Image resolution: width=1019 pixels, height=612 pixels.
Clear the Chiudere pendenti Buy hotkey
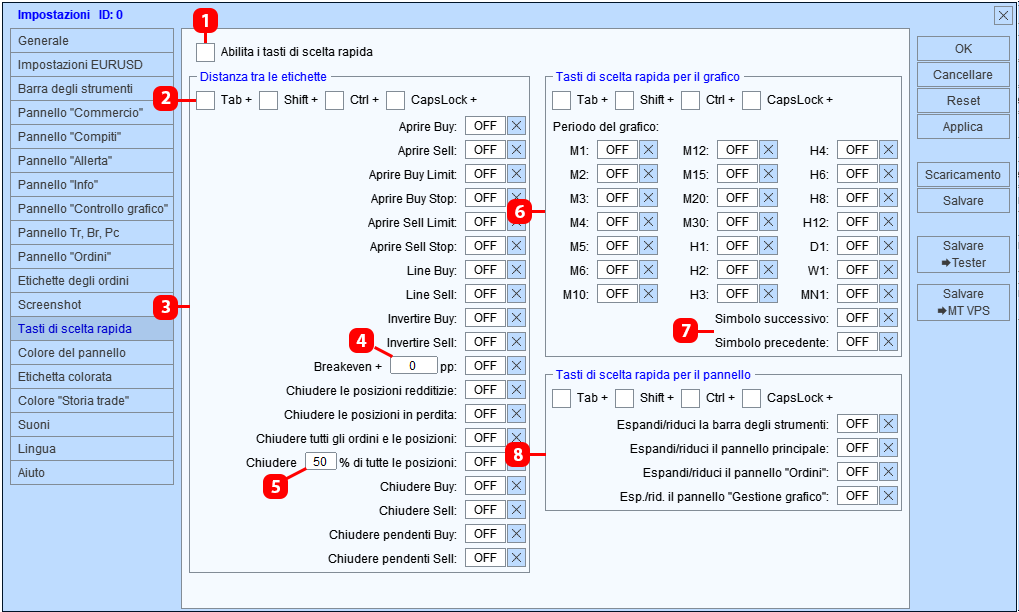pyautogui.click(x=517, y=535)
